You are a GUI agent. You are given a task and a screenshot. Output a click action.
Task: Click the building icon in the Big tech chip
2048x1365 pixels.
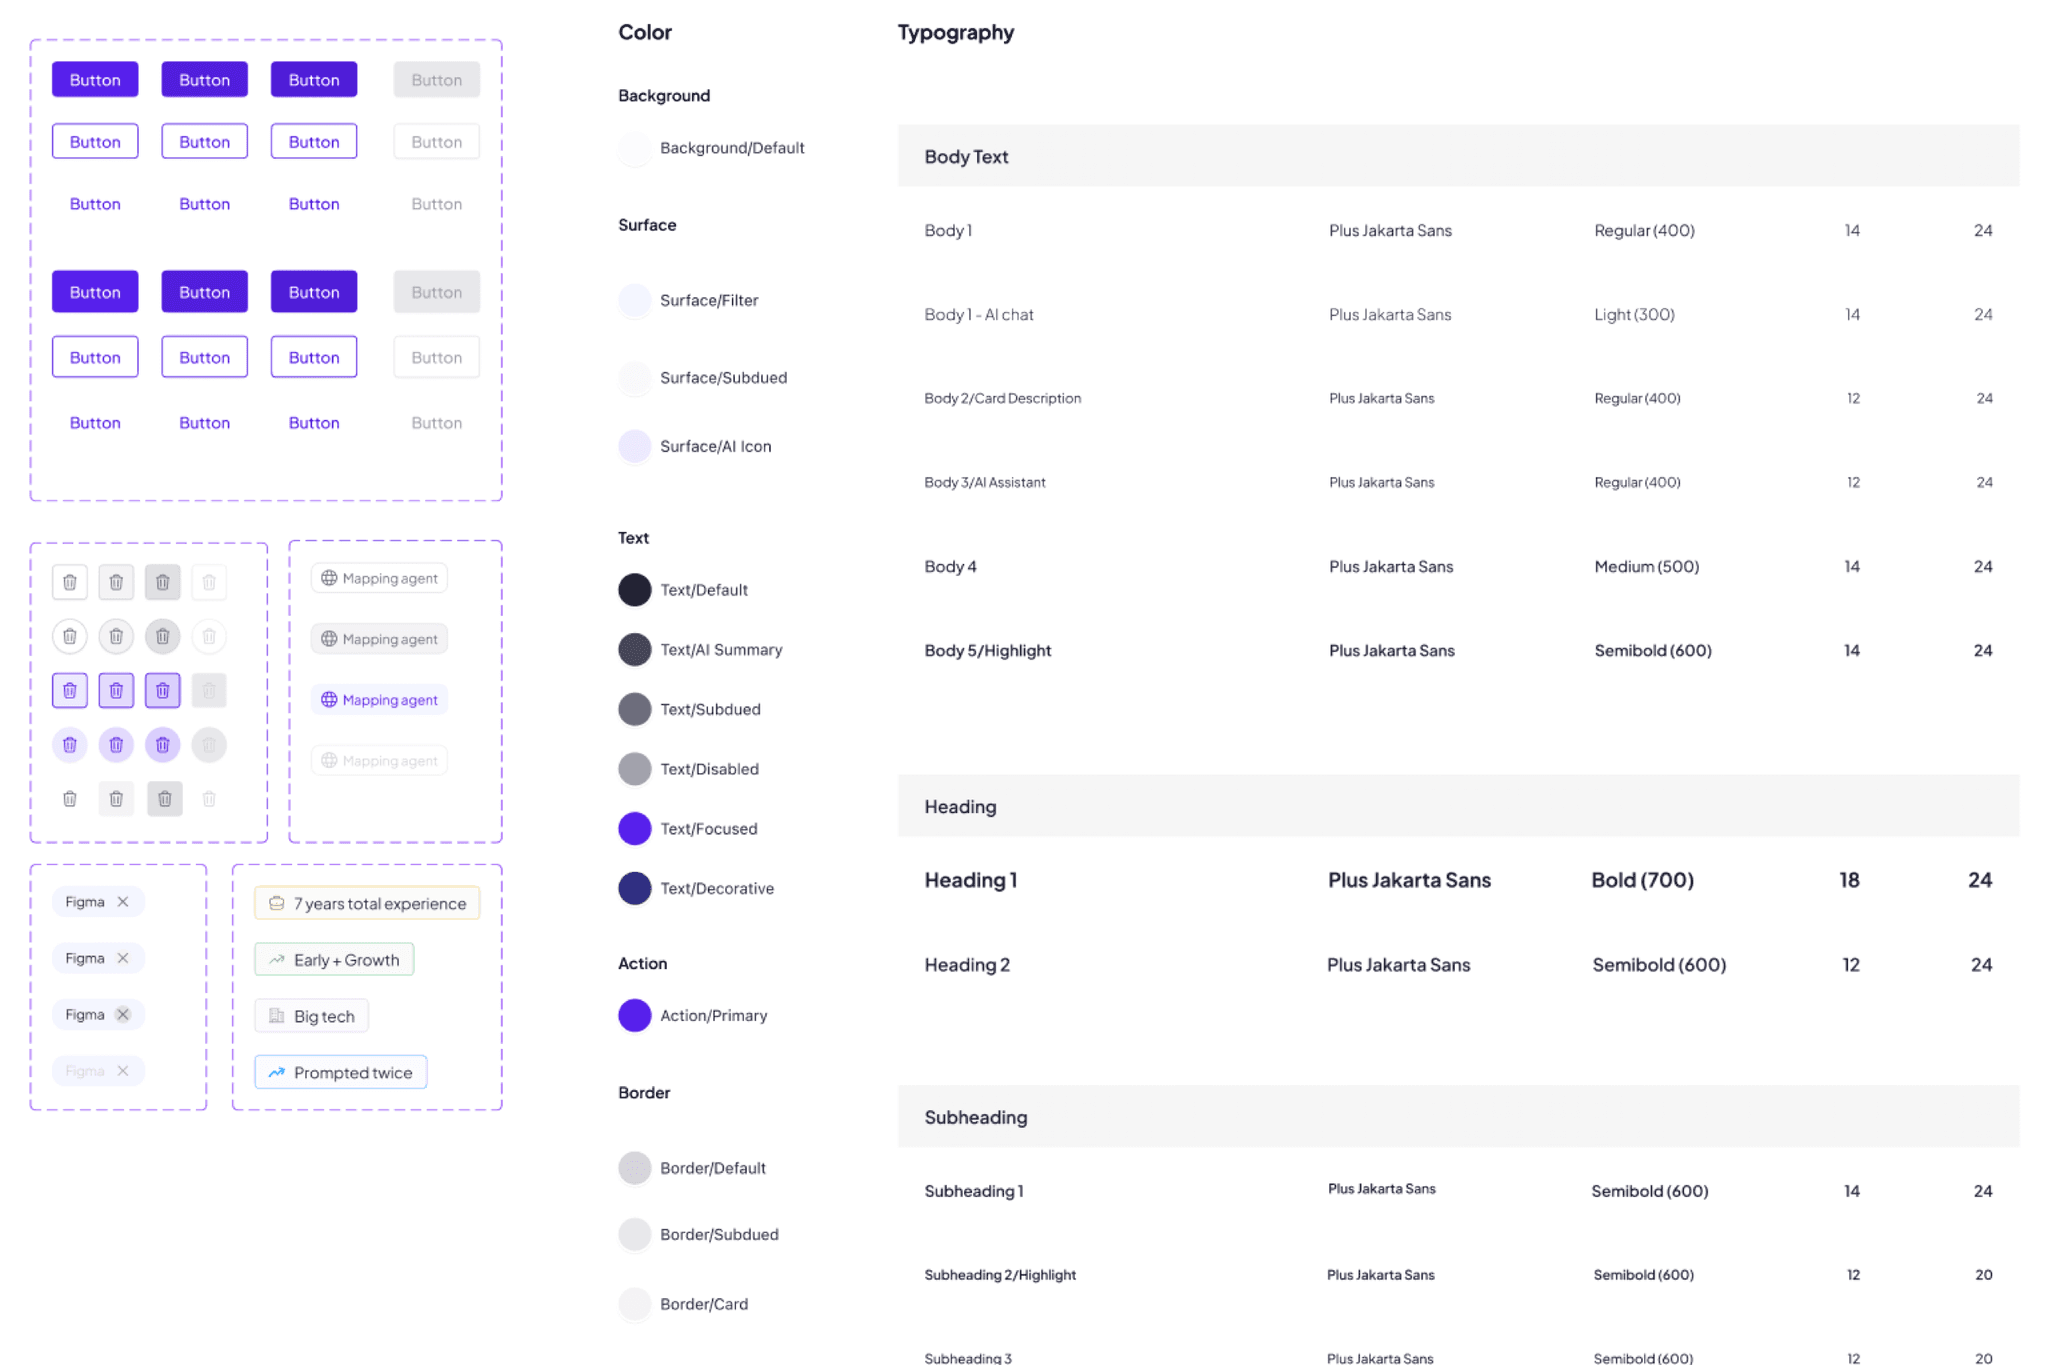(277, 1016)
